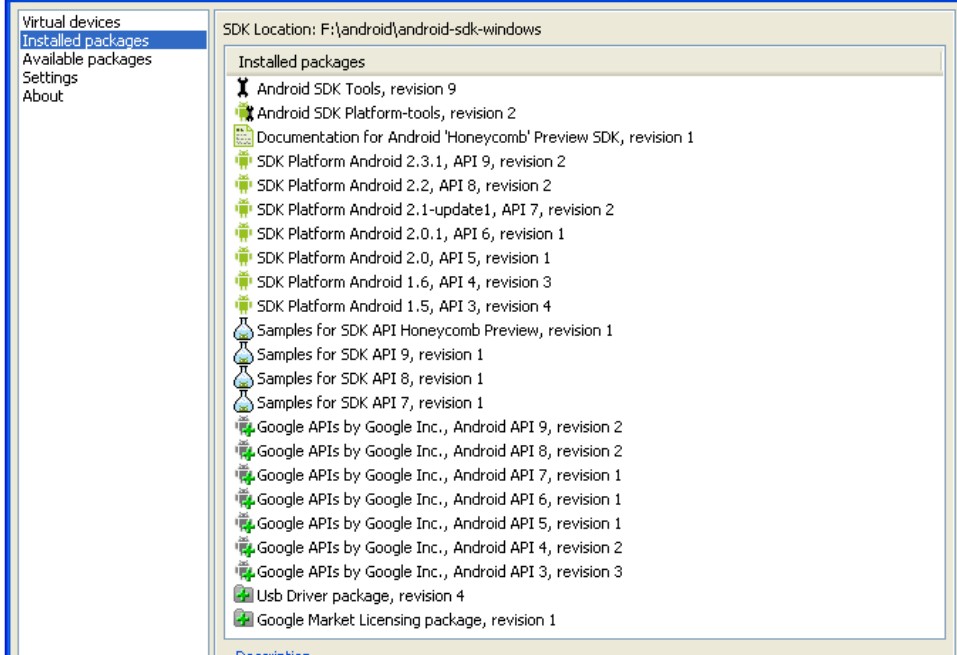
Task: Click the android icon for SDK Platform 2.0.1
Action: click(x=243, y=233)
